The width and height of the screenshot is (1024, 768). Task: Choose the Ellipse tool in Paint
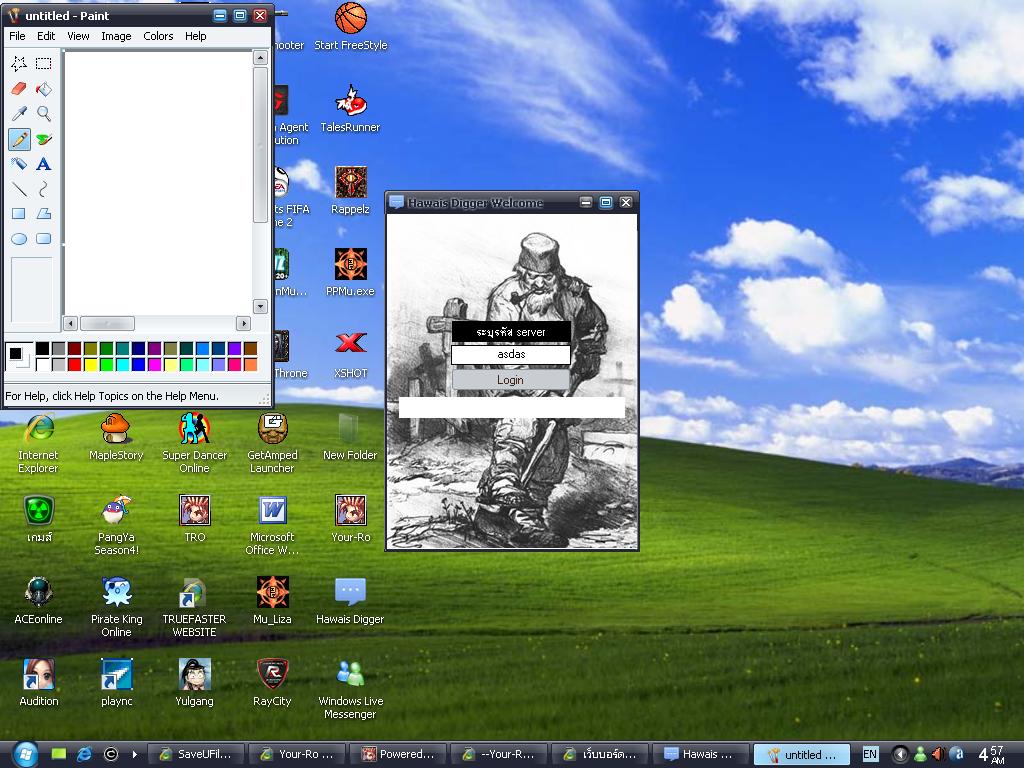coord(19,238)
